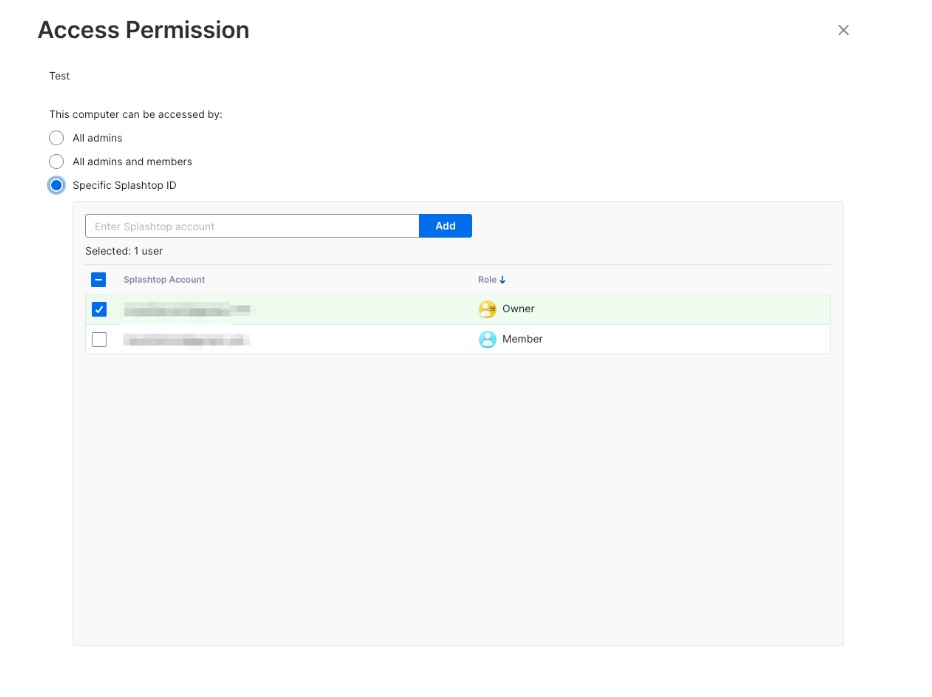Click the Member role avatar icon

(487, 339)
